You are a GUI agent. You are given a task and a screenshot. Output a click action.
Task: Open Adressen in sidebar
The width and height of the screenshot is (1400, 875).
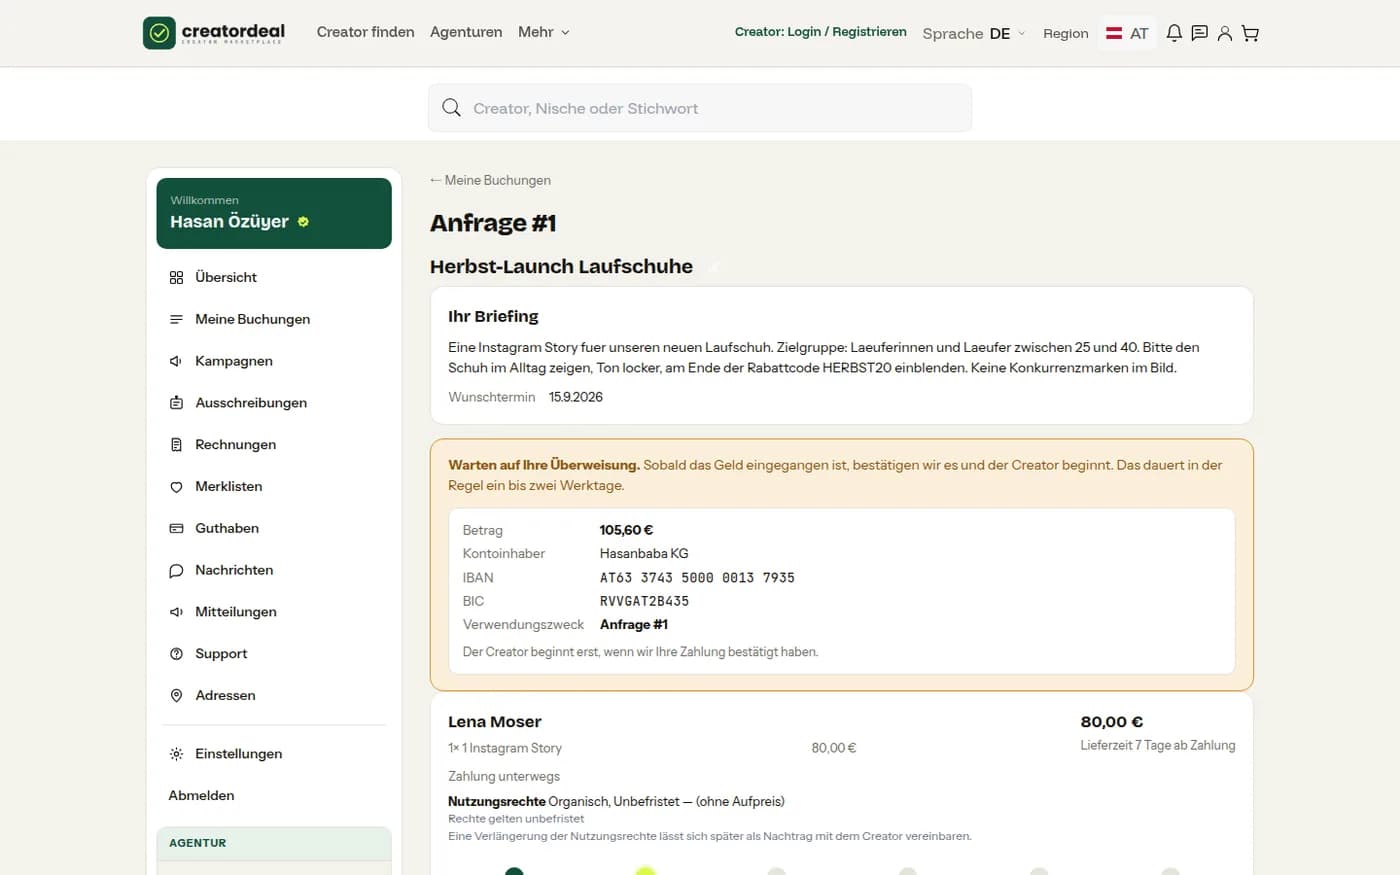[274, 695]
